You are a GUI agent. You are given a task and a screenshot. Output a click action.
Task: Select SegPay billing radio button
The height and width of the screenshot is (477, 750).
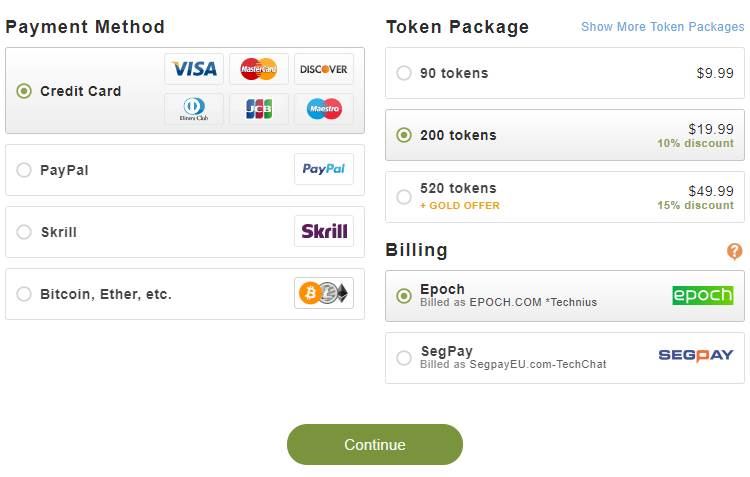pos(404,358)
